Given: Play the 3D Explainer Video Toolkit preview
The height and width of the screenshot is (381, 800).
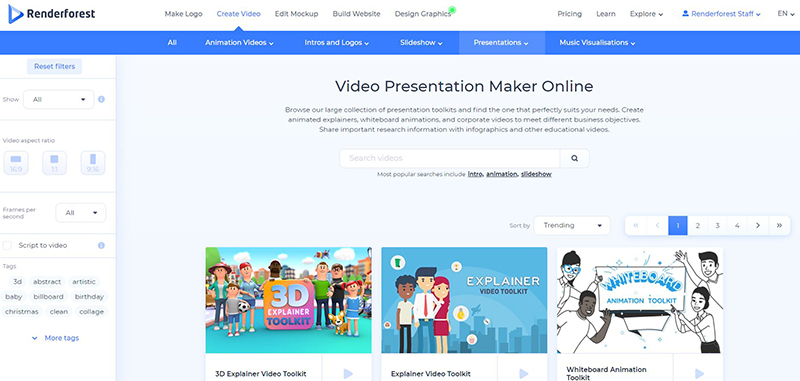Looking at the screenshot, I should tap(348, 373).
